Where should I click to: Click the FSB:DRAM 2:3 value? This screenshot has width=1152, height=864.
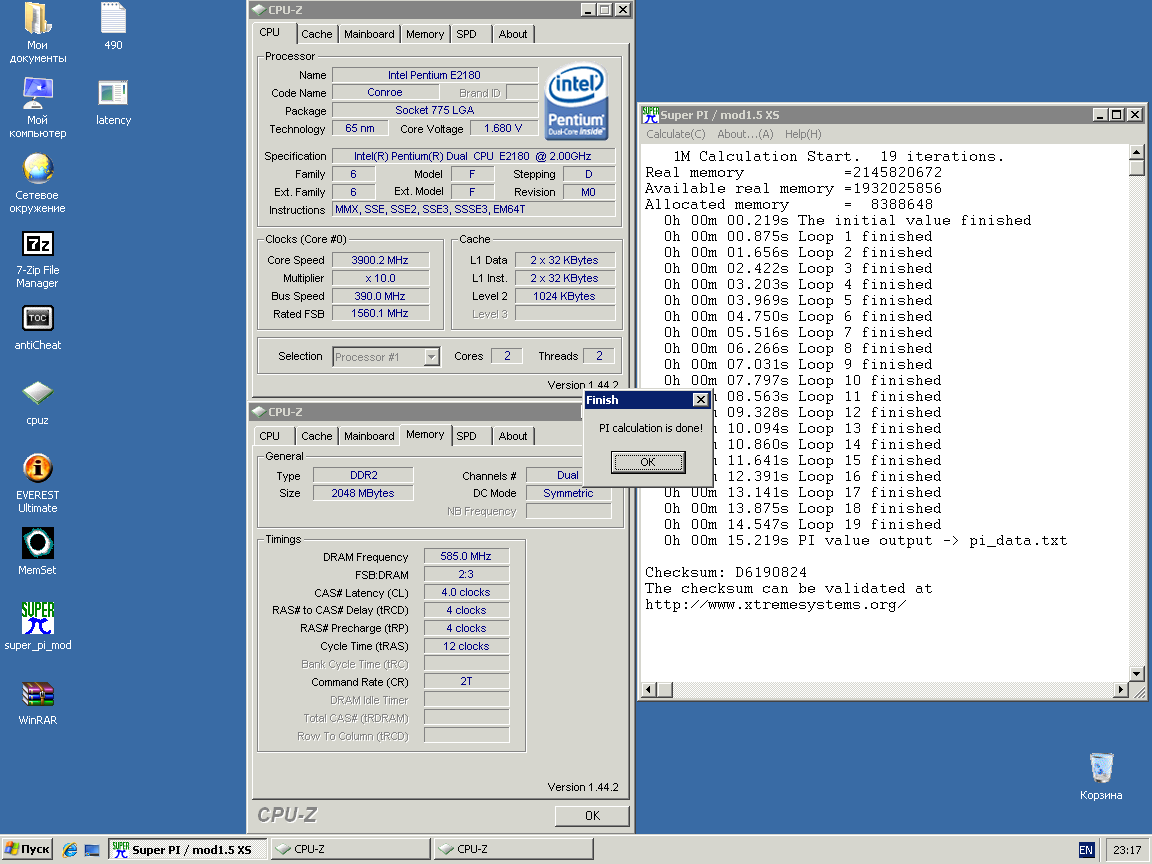coord(466,575)
